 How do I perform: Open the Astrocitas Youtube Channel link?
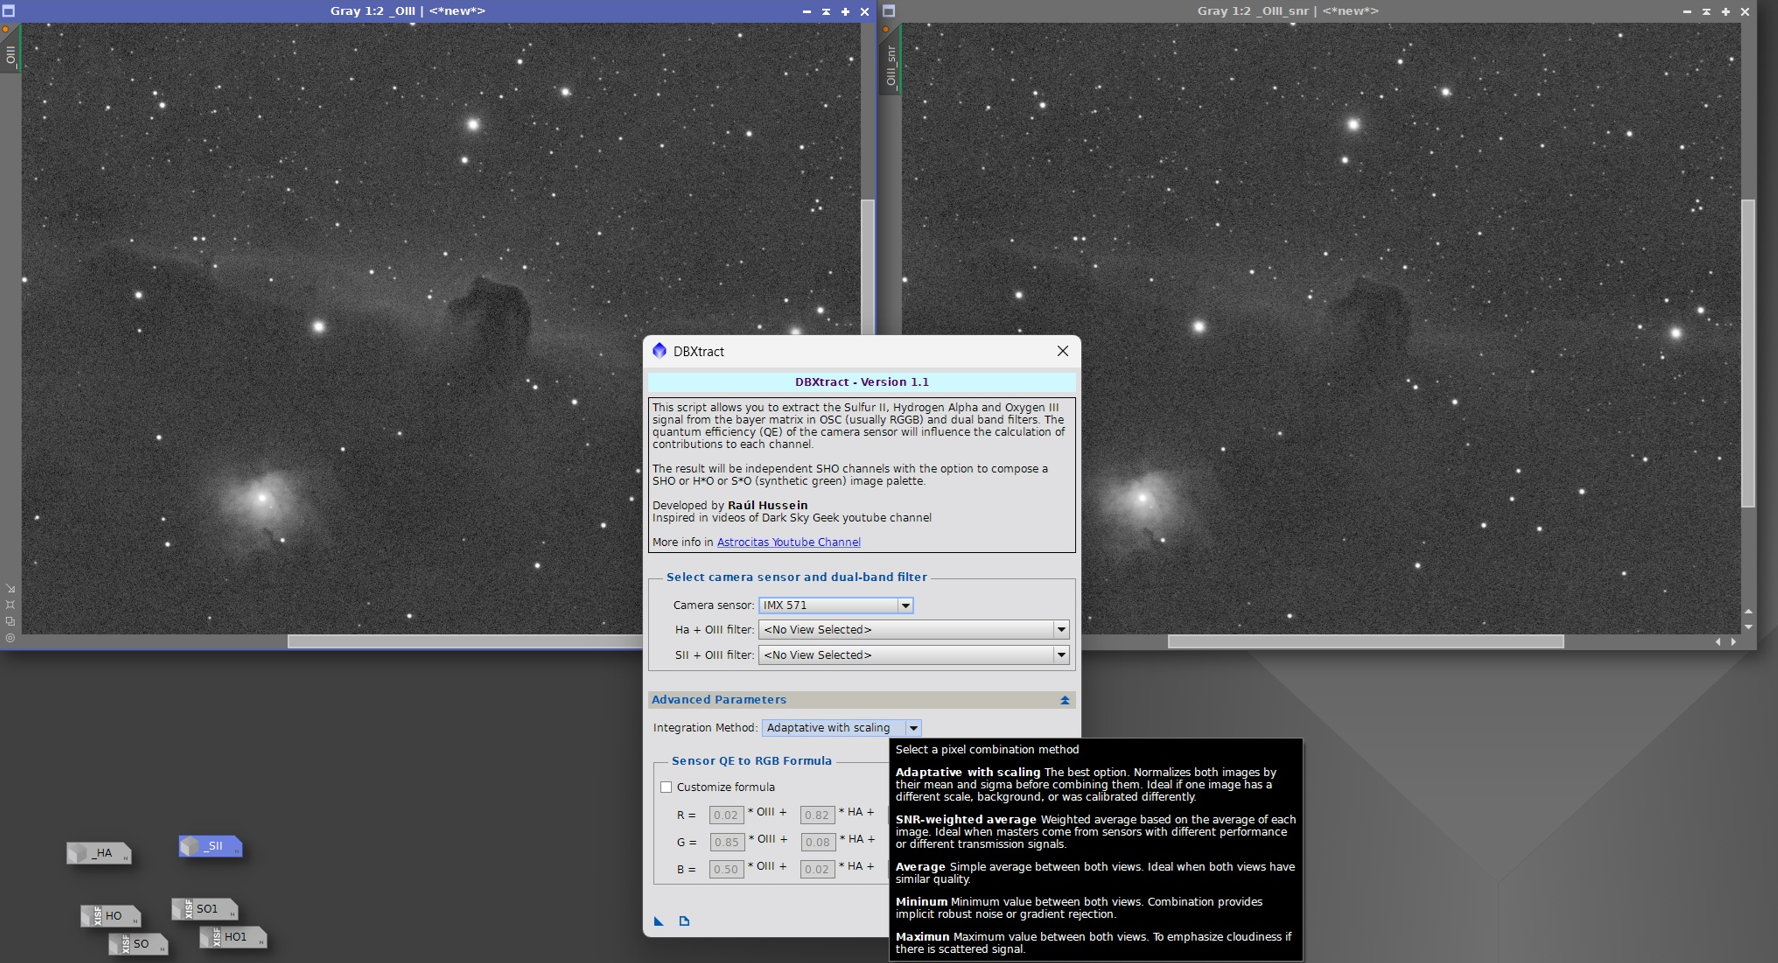pyautogui.click(x=788, y=542)
